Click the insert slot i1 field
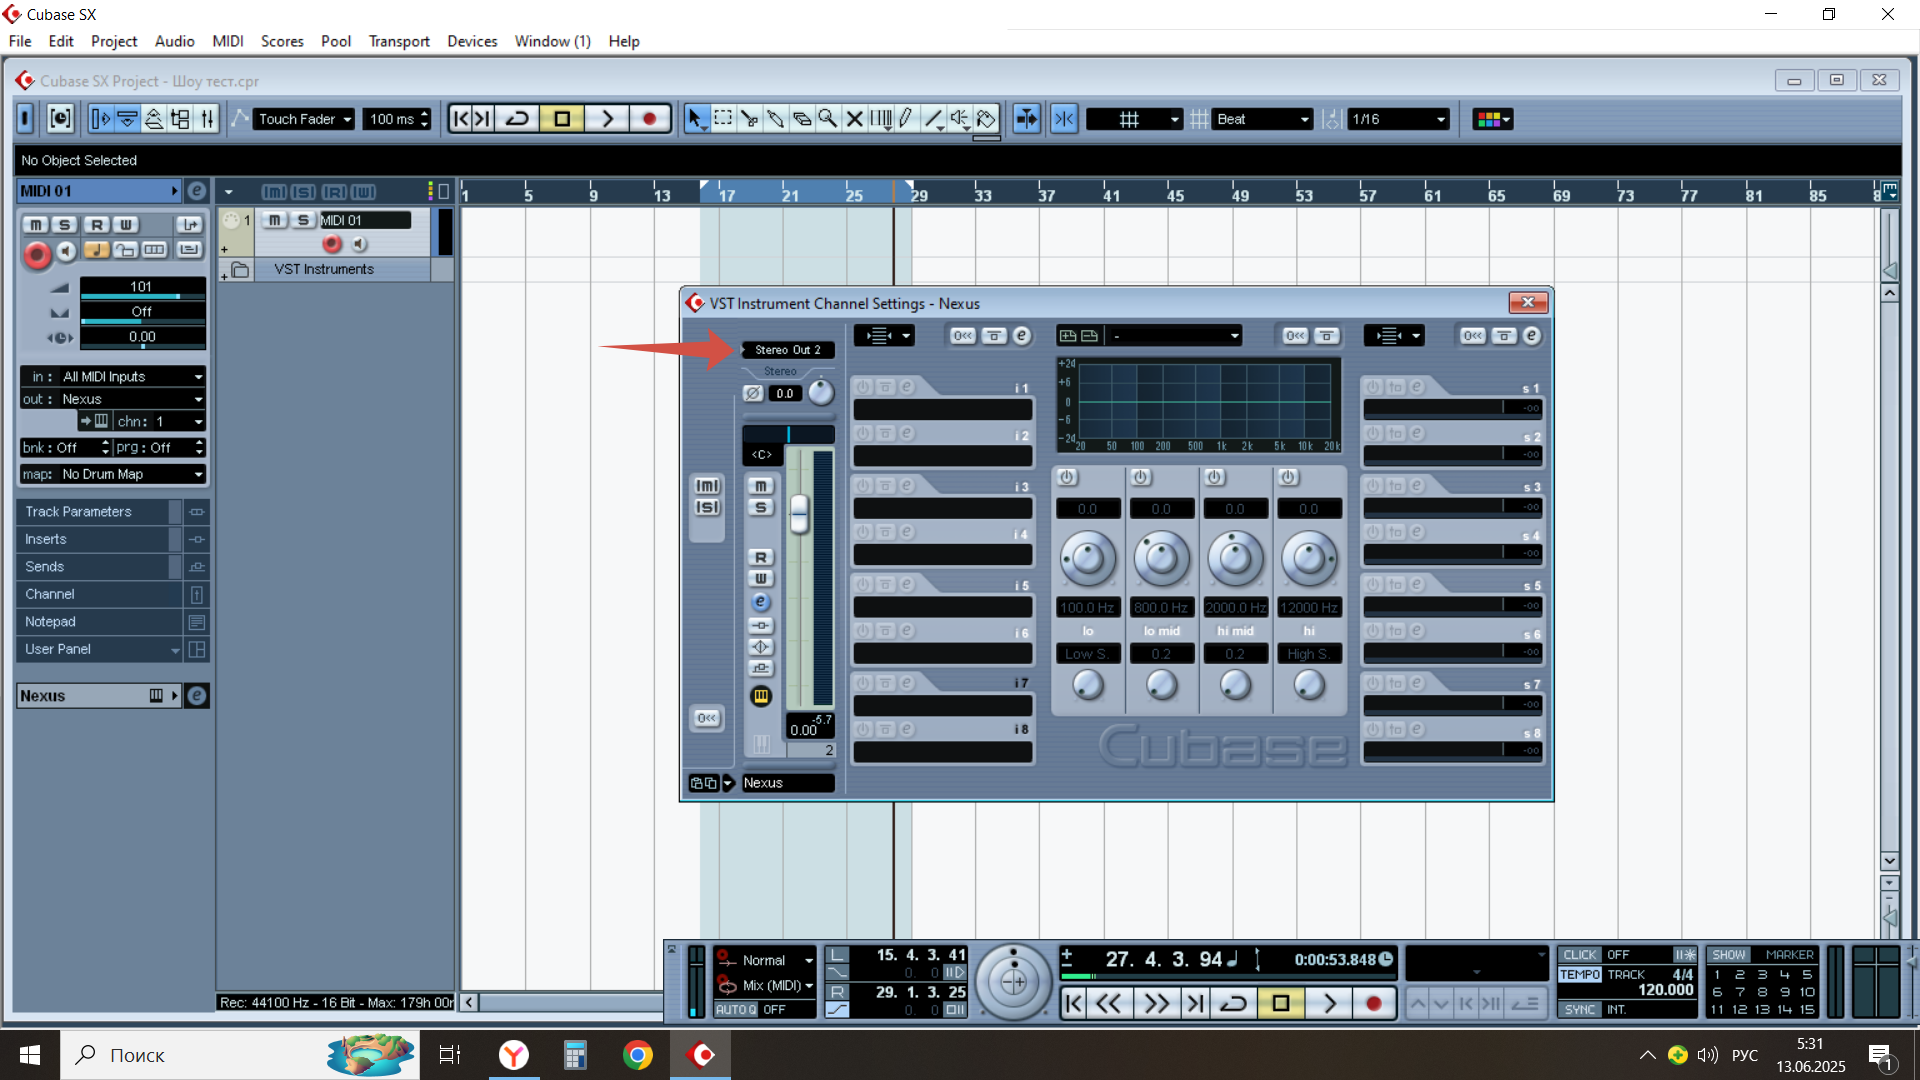Screen dimensions: 1920x1080 [x=942, y=409]
